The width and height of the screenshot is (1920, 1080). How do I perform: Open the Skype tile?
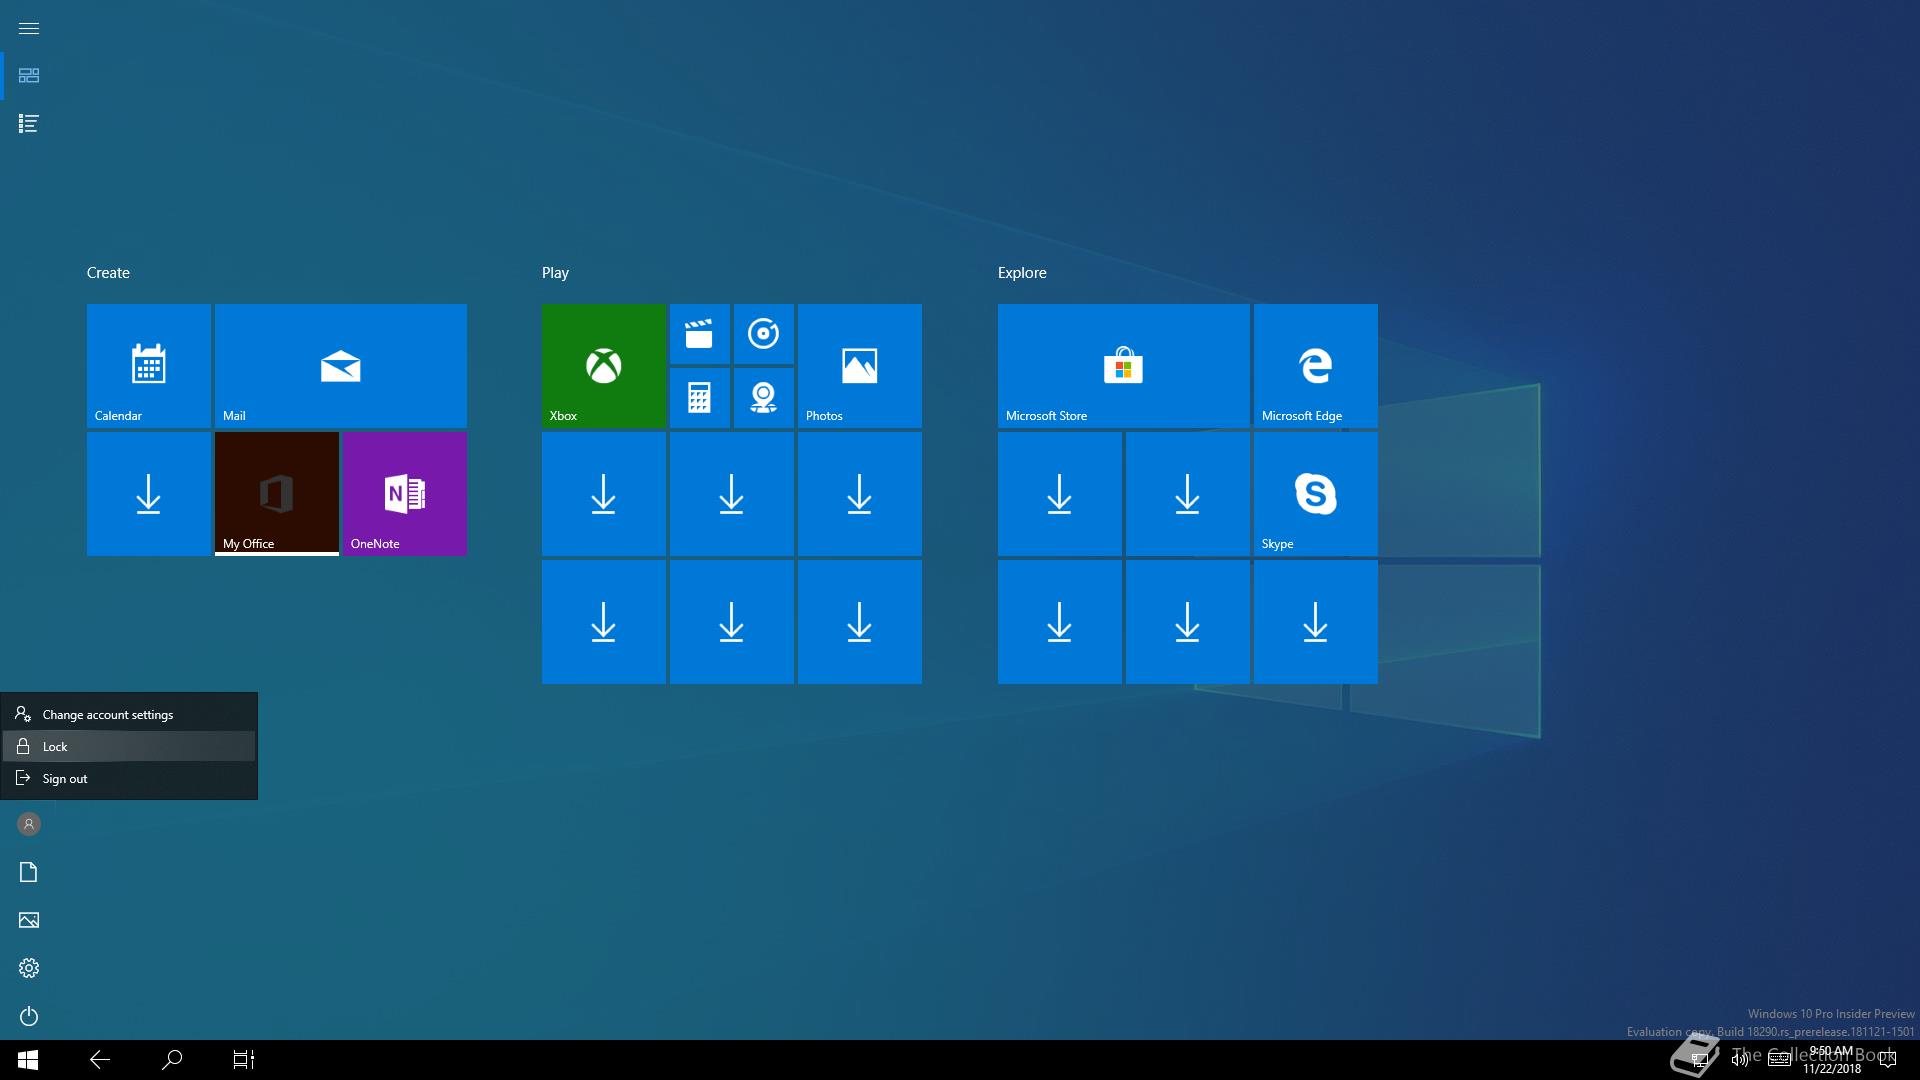pyautogui.click(x=1316, y=494)
